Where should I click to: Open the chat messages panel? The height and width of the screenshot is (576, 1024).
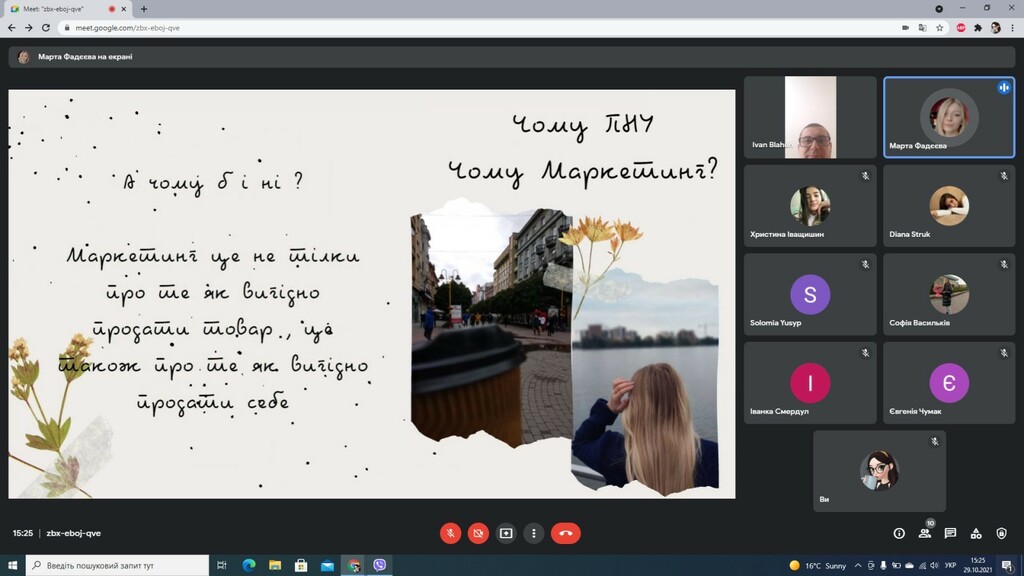[950, 534]
